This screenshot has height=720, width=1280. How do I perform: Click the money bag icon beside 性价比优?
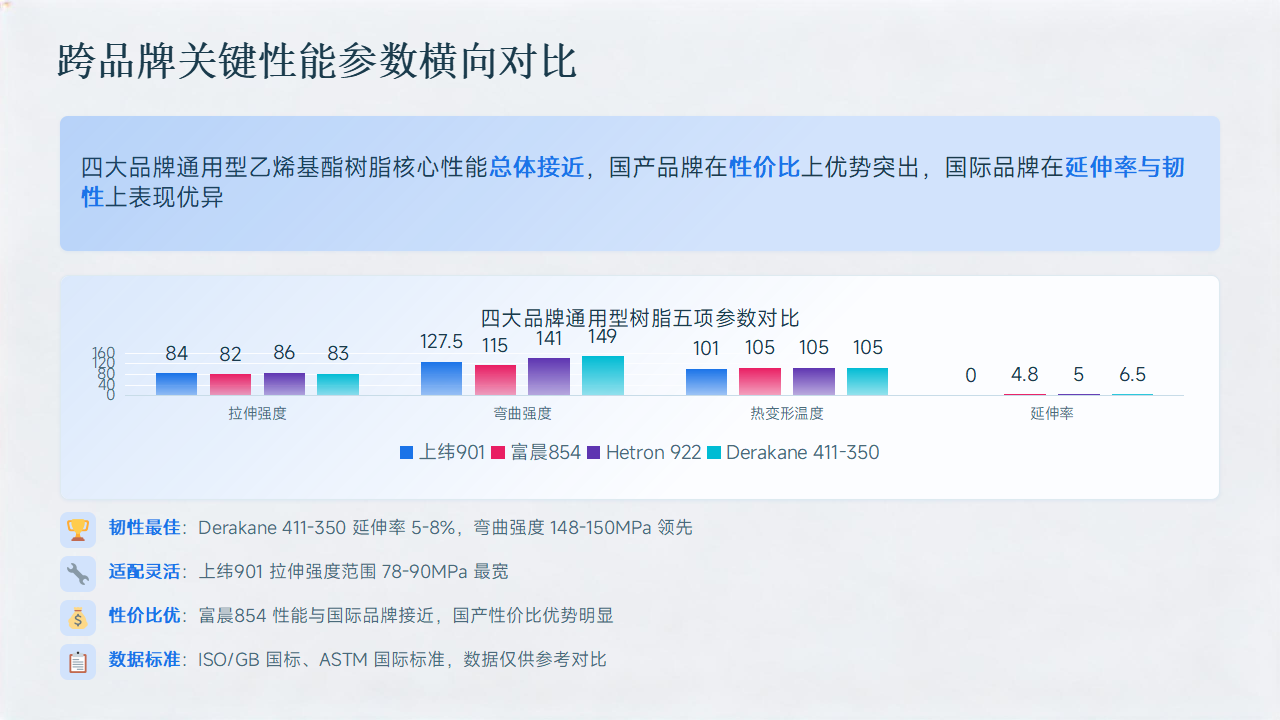point(78,617)
